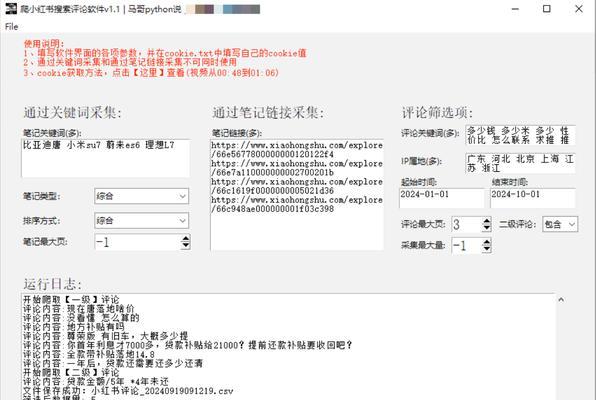Open the 二级评论 dropdown showing 包含

(x=560, y=224)
